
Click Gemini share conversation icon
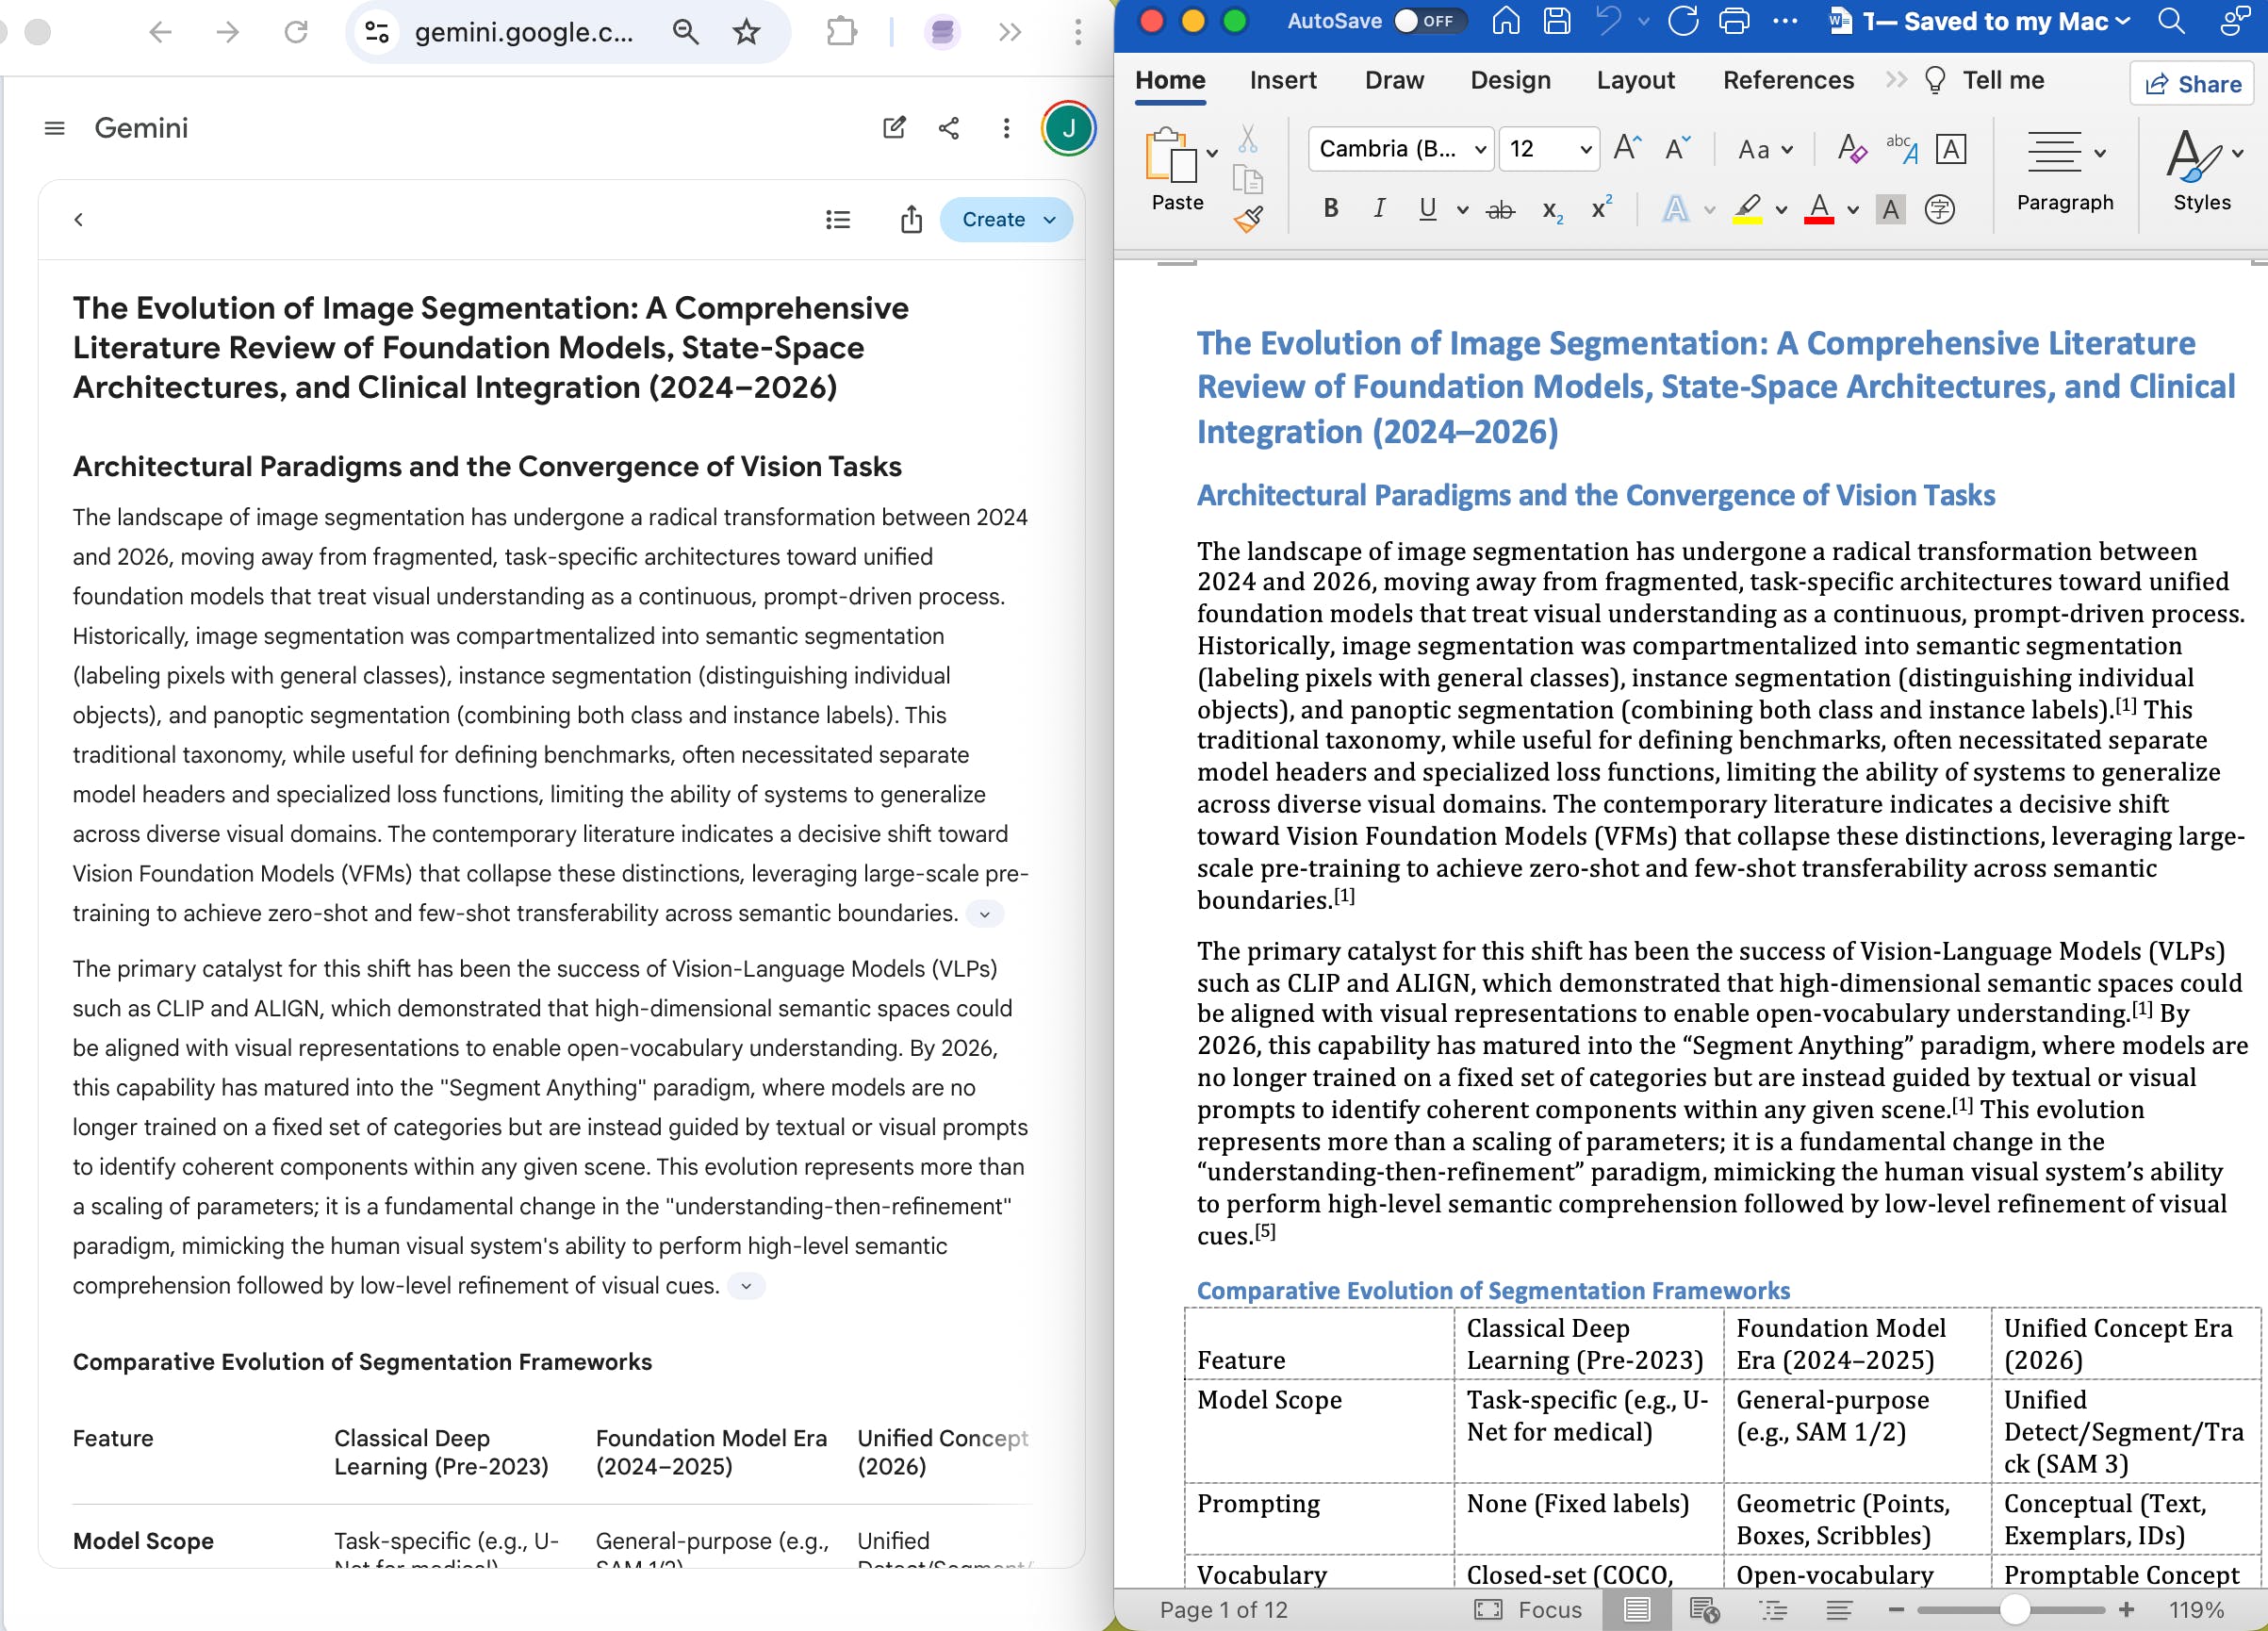[x=949, y=128]
